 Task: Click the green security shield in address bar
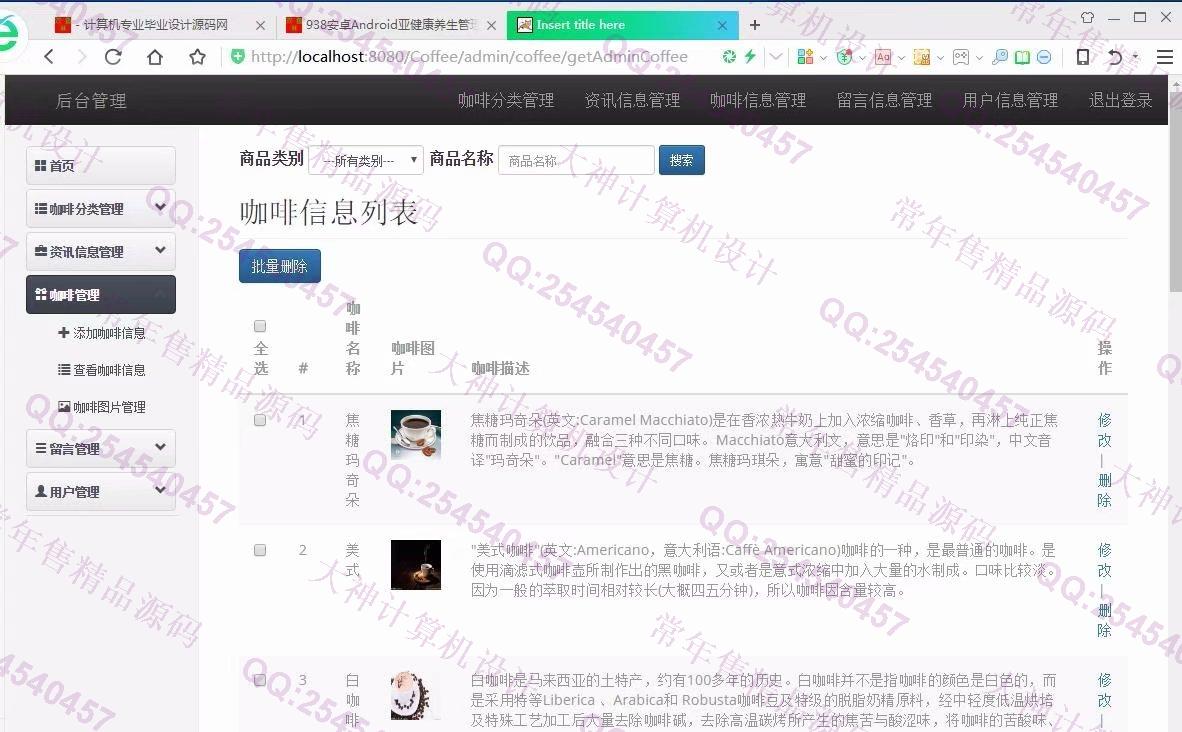(x=237, y=57)
